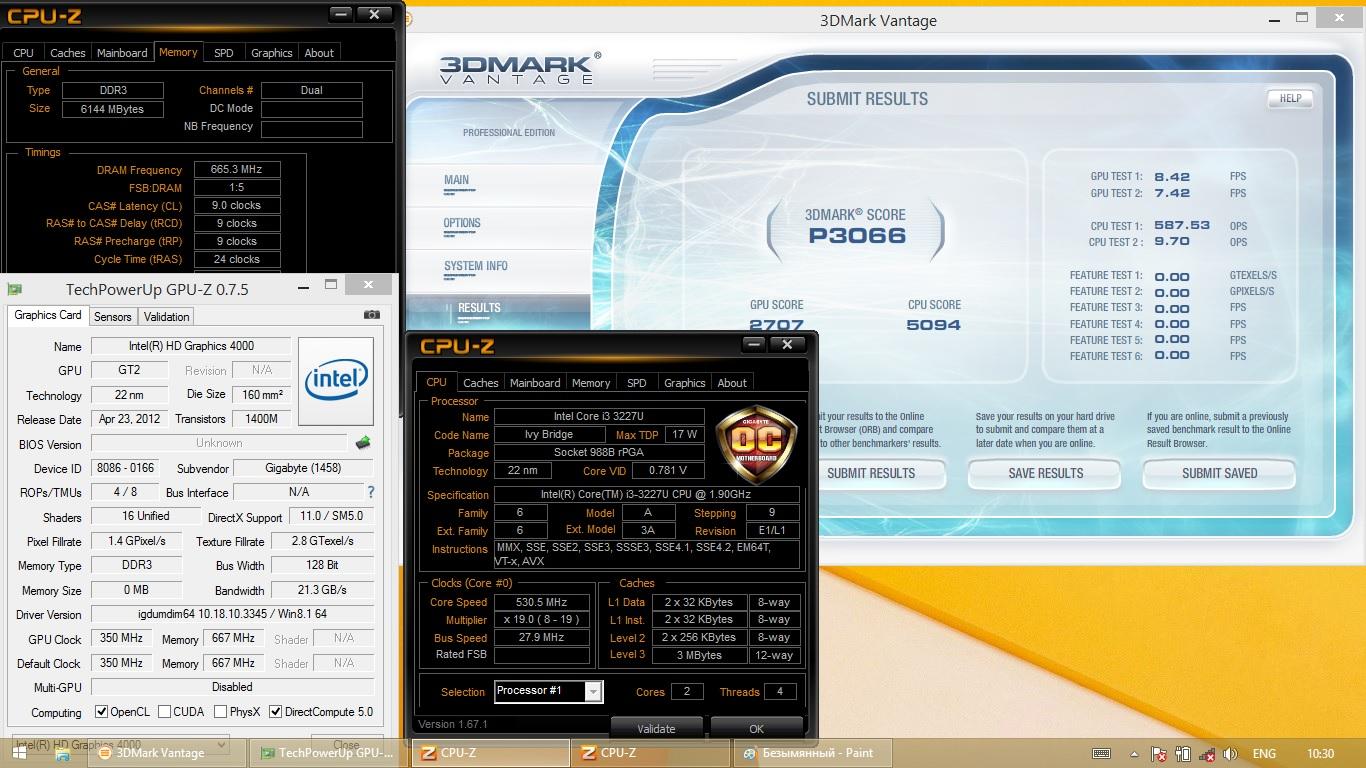Viewport: 1366px width, 768px height.
Task: Click the GPU Name field Intel(R) HD Graphics 4000
Action: coord(191,346)
